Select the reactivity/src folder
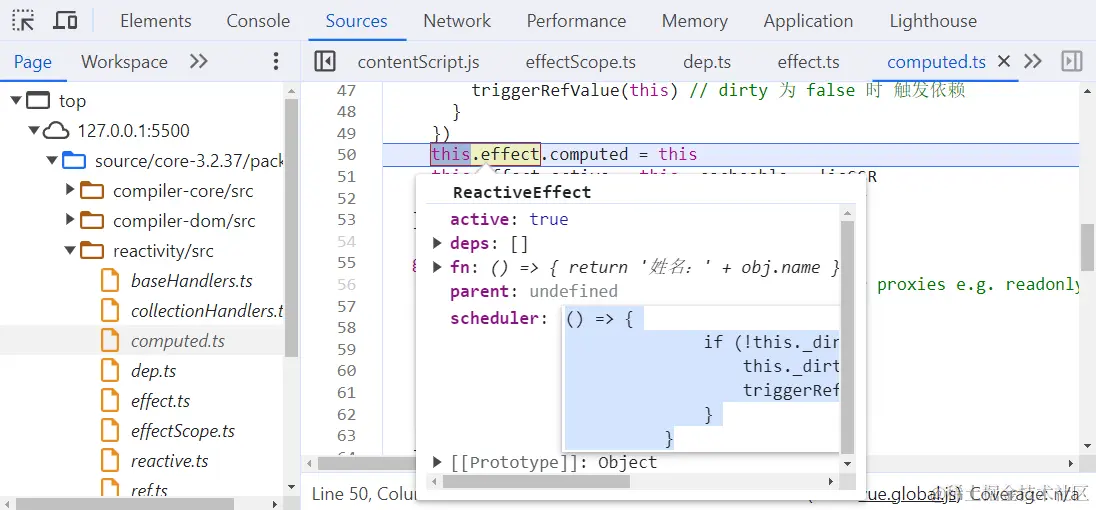 [163, 251]
